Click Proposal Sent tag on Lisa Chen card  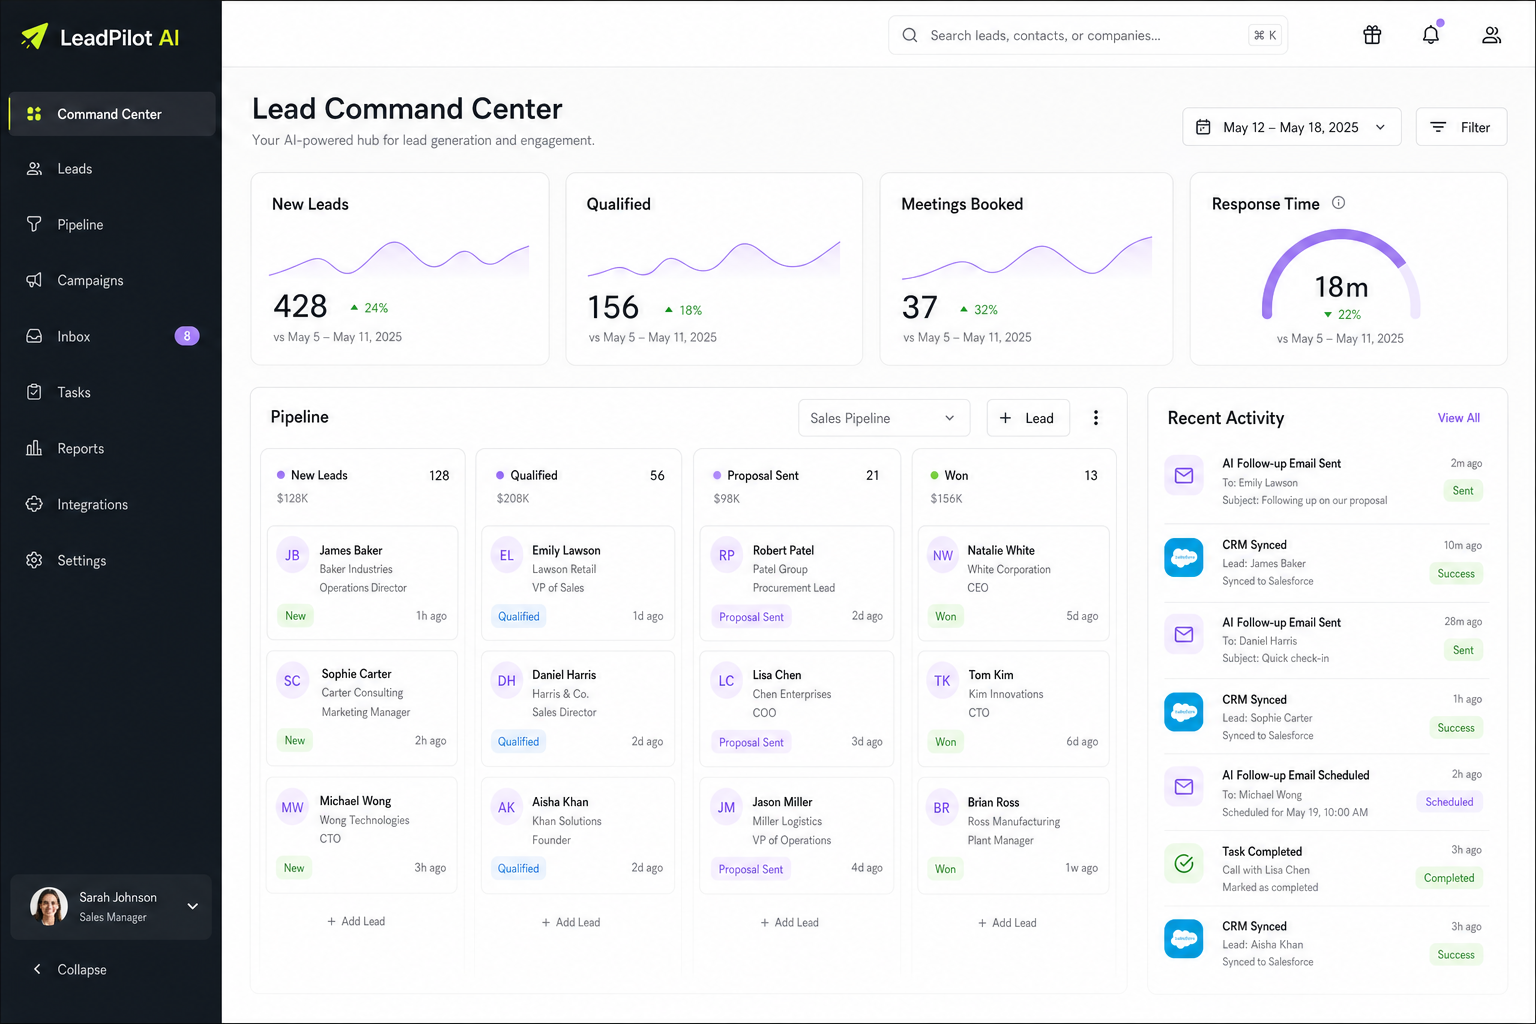[x=752, y=742]
